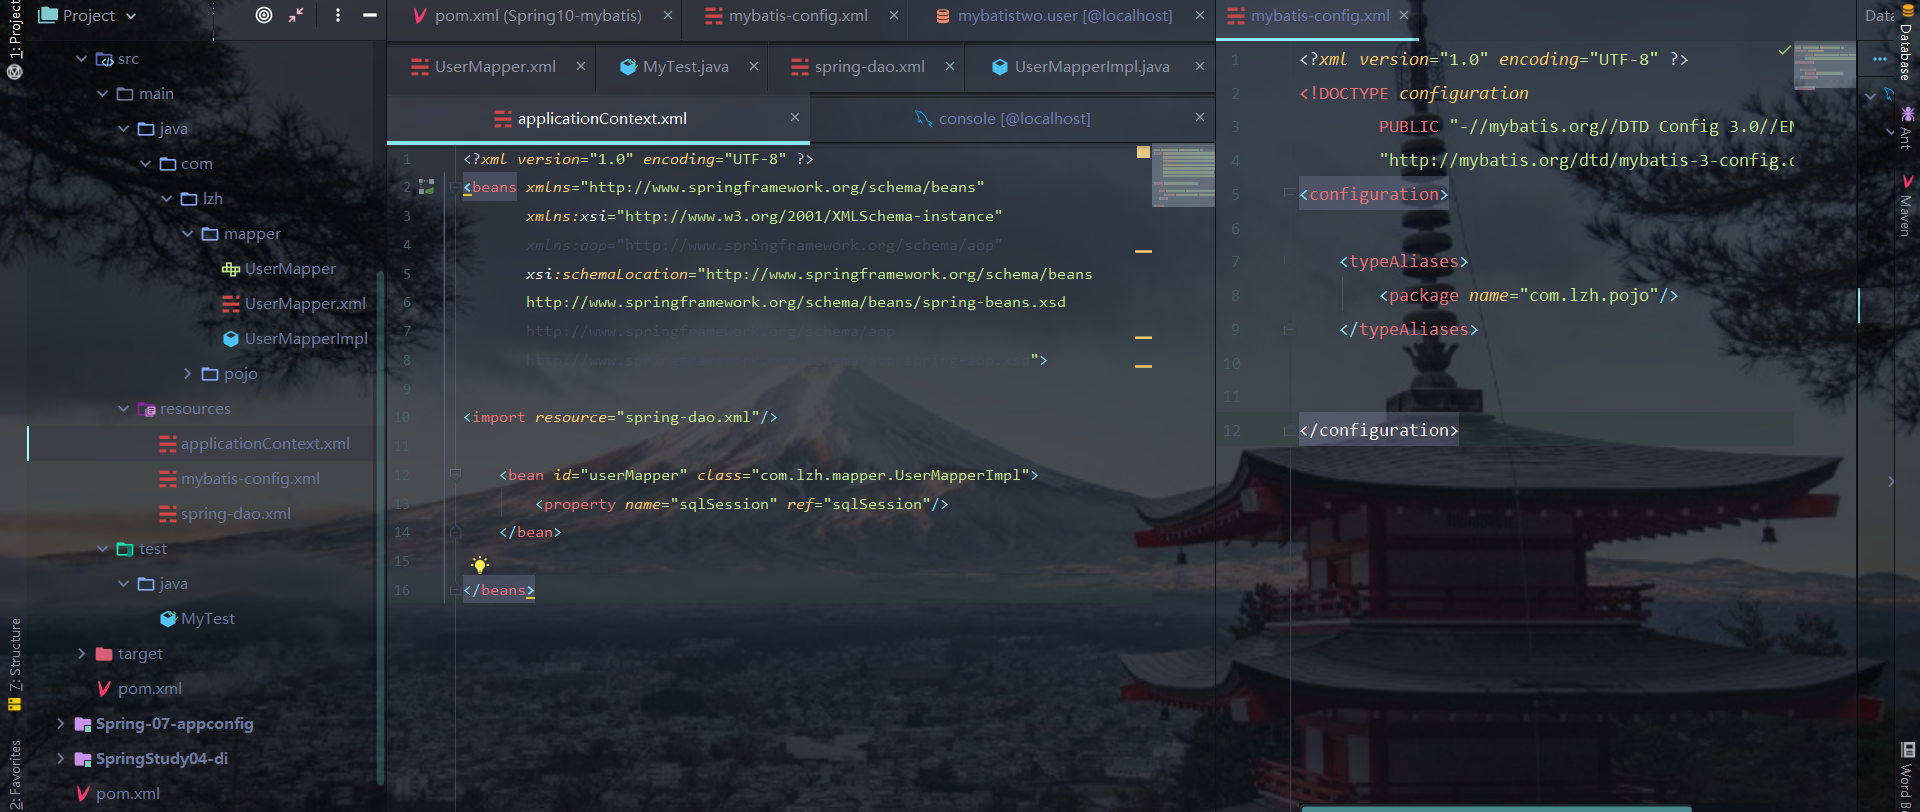The width and height of the screenshot is (1920, 812).
Task: Select UserMapper.xml in the project tree
Action: 305,304
